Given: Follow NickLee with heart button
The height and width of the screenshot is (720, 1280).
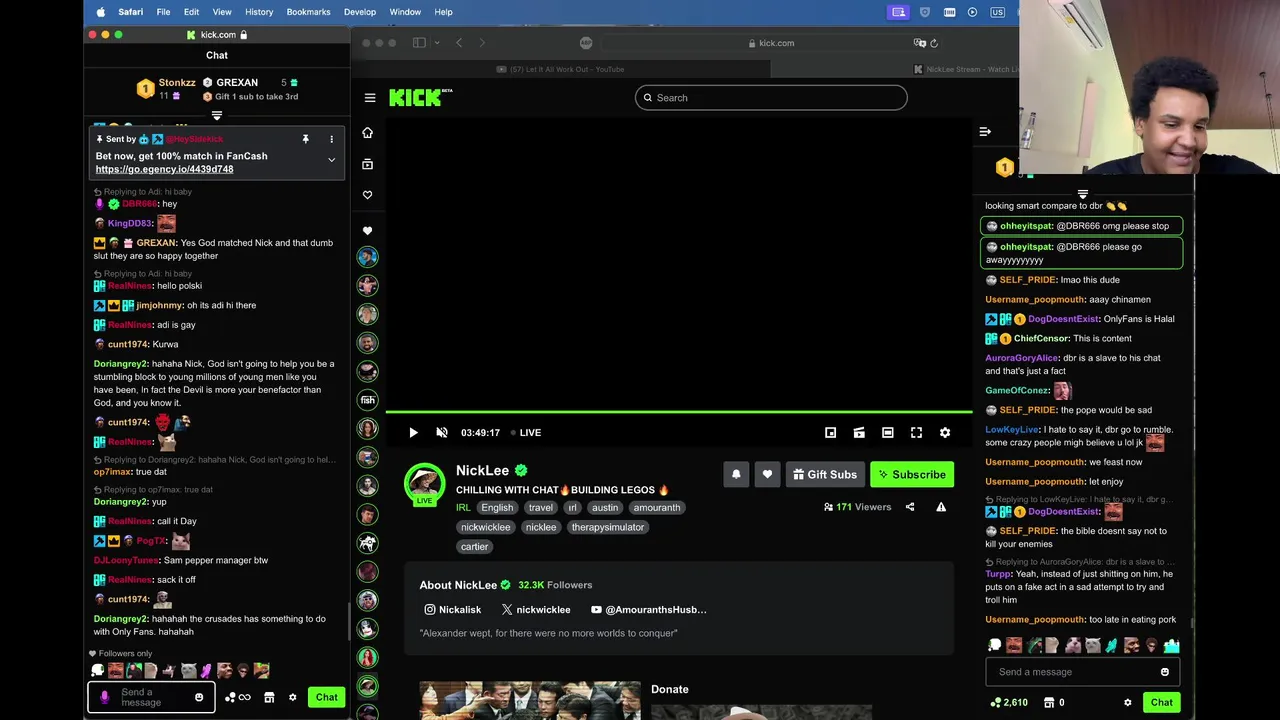Looking at the screenshot, I should pyautogui.click(x=767, y=475).
